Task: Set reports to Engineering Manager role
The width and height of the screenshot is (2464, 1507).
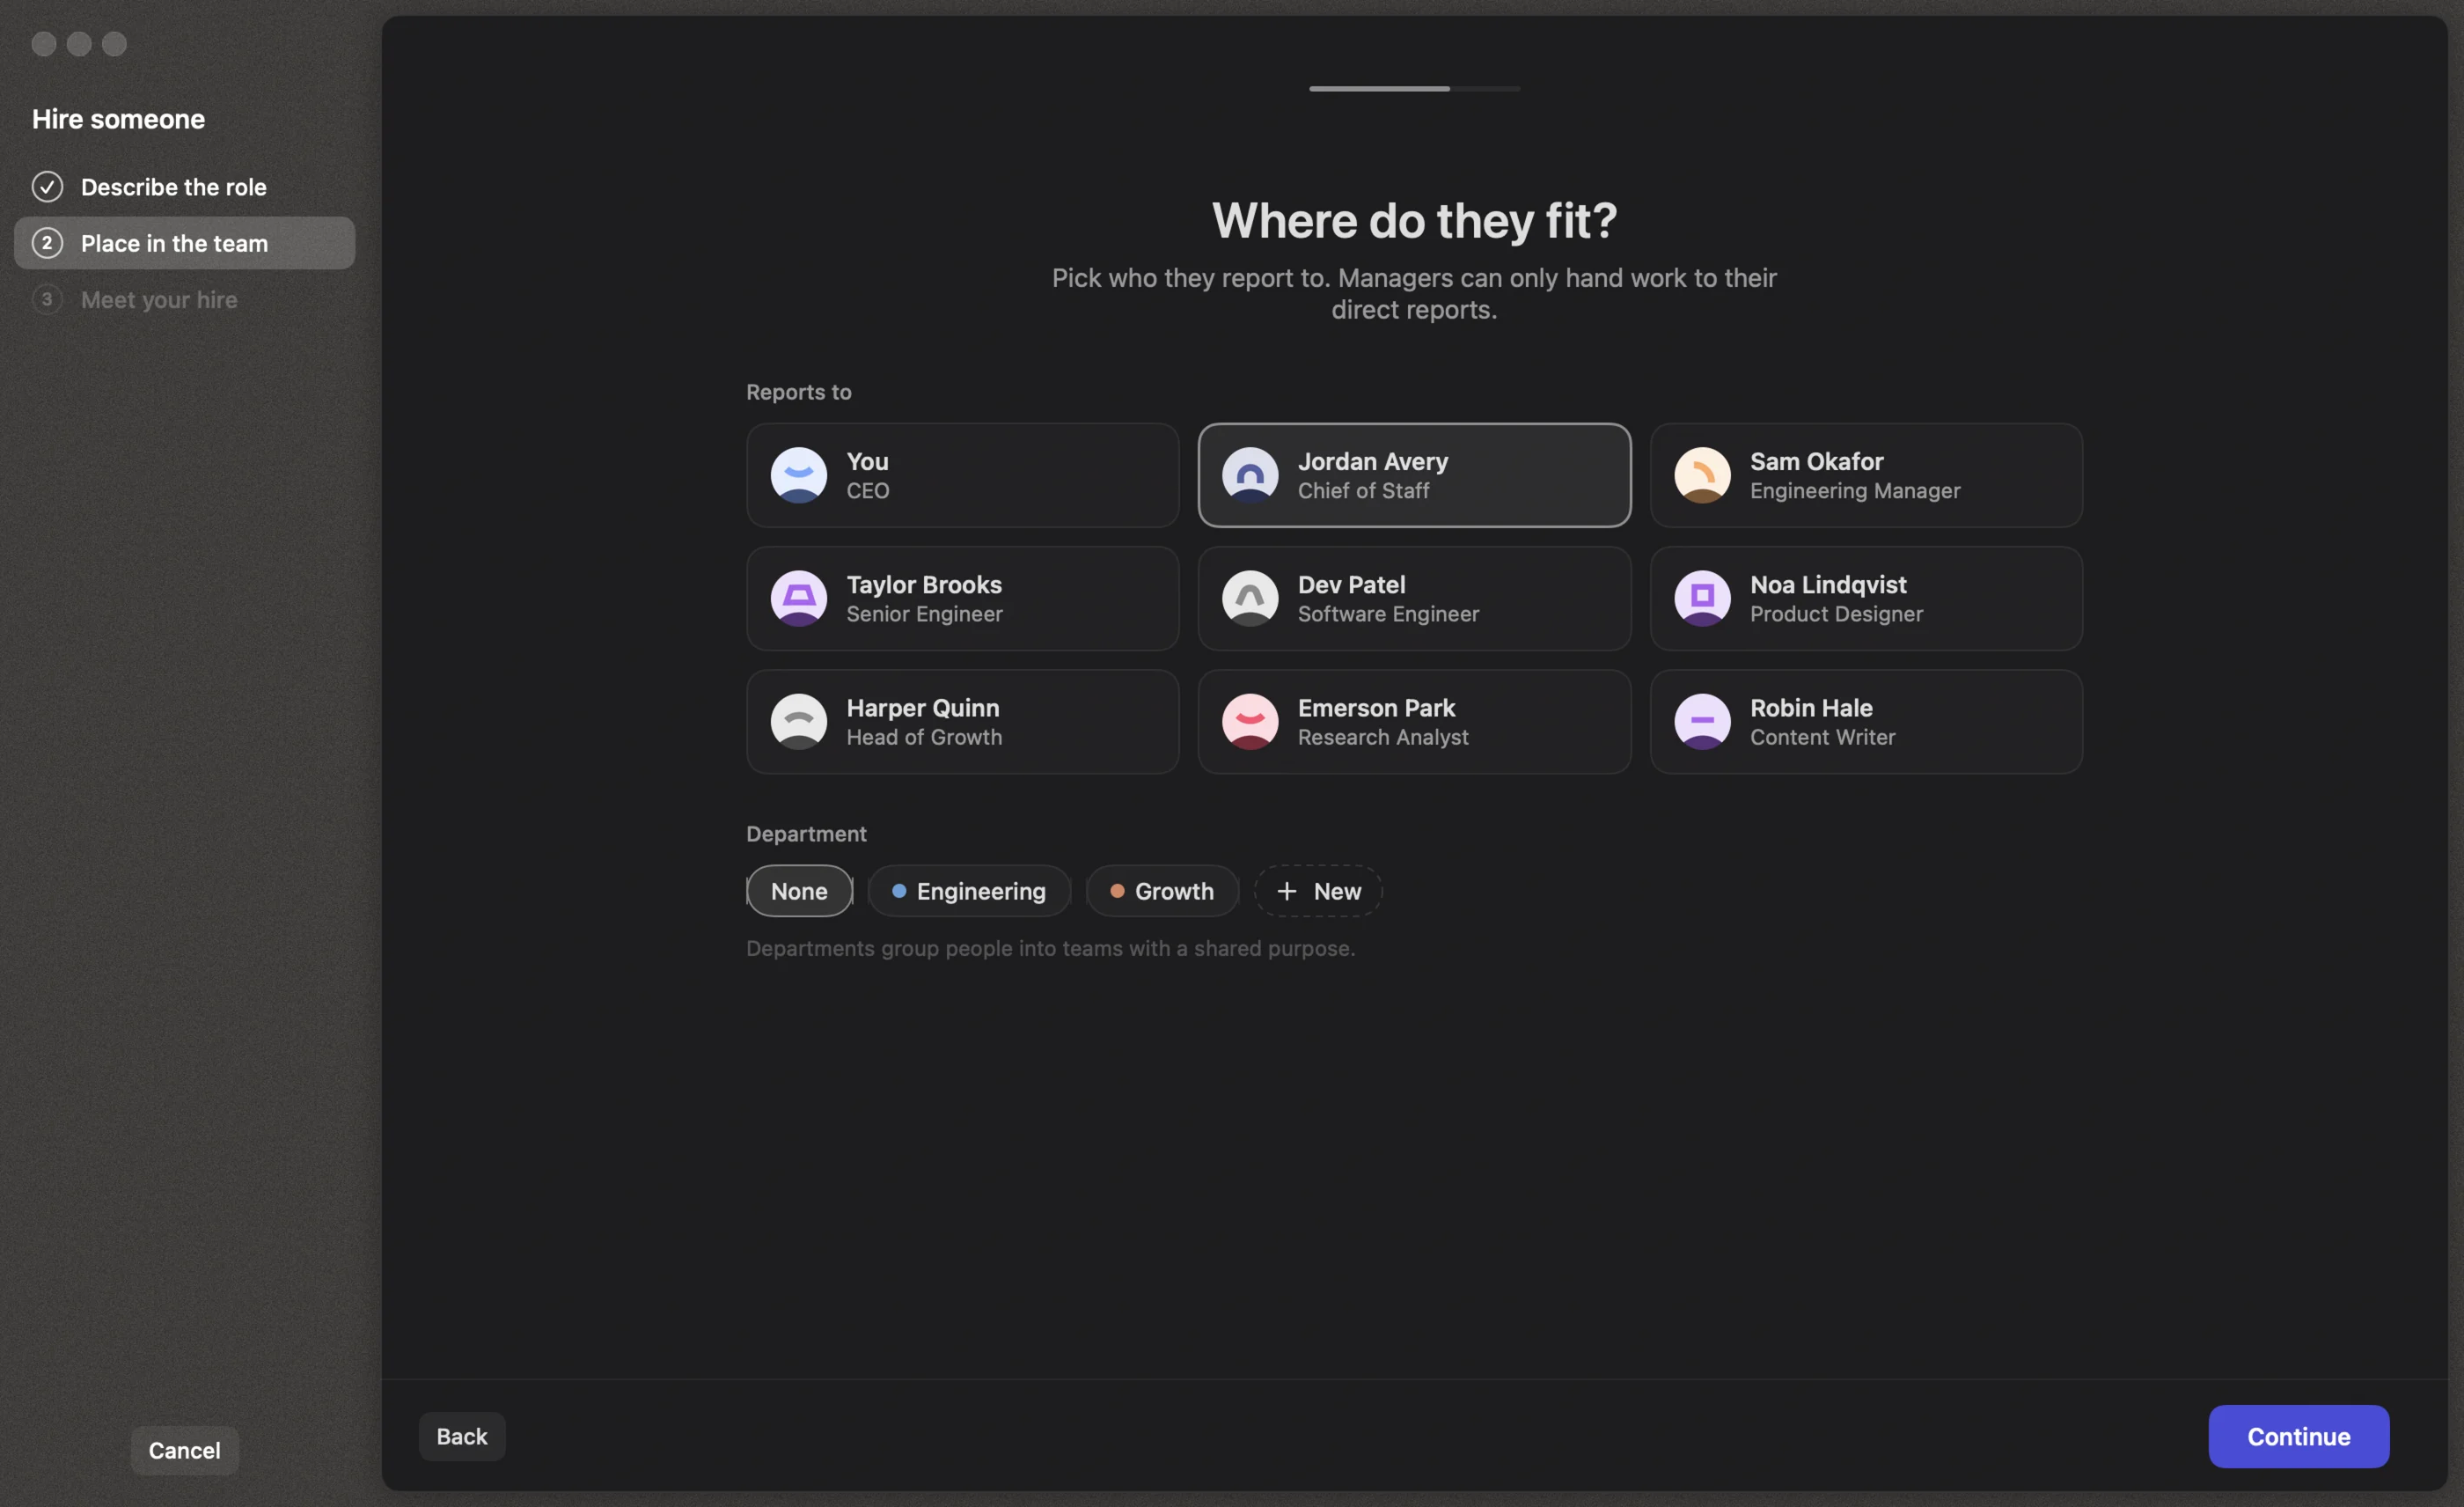Action: click(x=1866, y=475)
